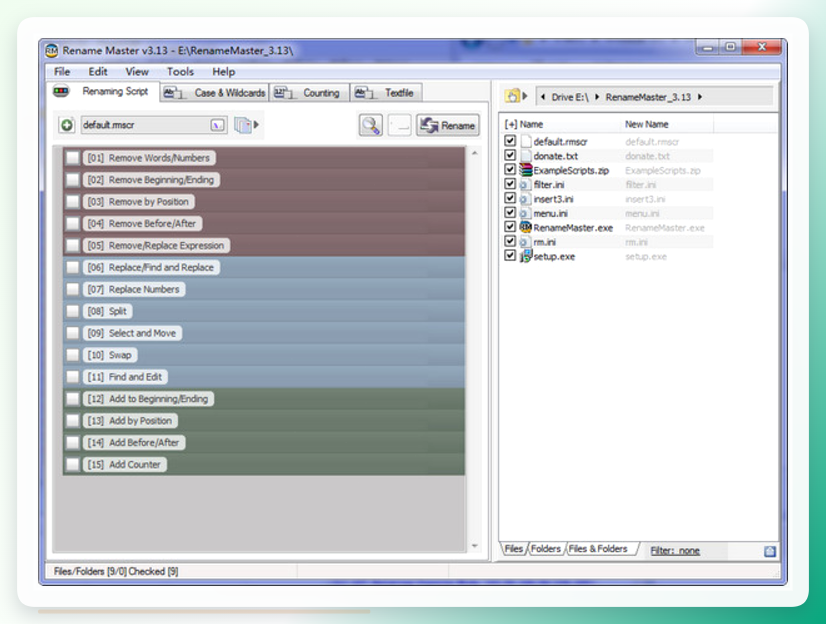Enable step [07] Replace Numbers checkbox
826x624 pixels.
click(73, 290)
